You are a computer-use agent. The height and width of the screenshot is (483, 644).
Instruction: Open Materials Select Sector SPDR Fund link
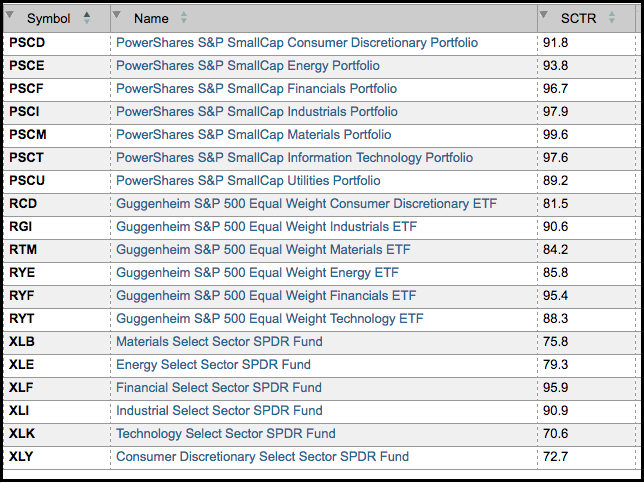[219, 342]
